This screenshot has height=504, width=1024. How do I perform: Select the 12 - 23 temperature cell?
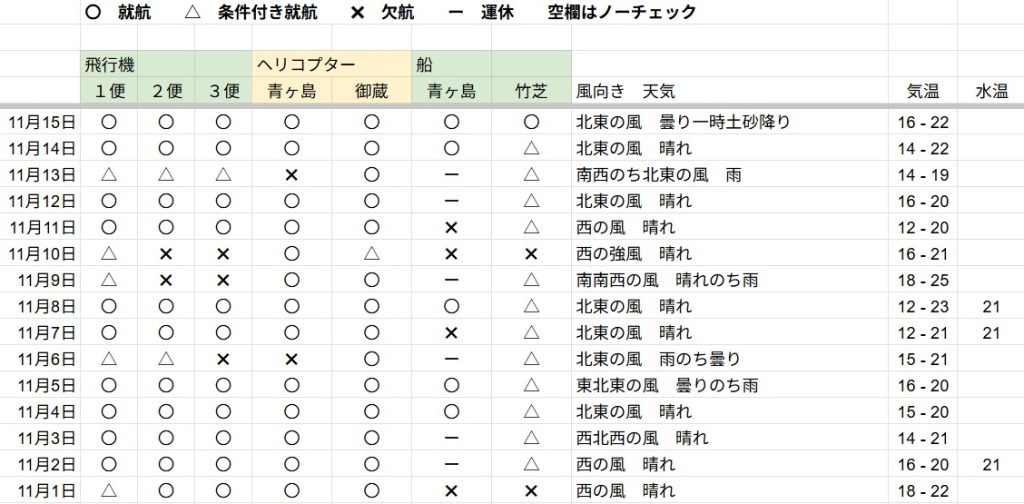coord(924,307)
